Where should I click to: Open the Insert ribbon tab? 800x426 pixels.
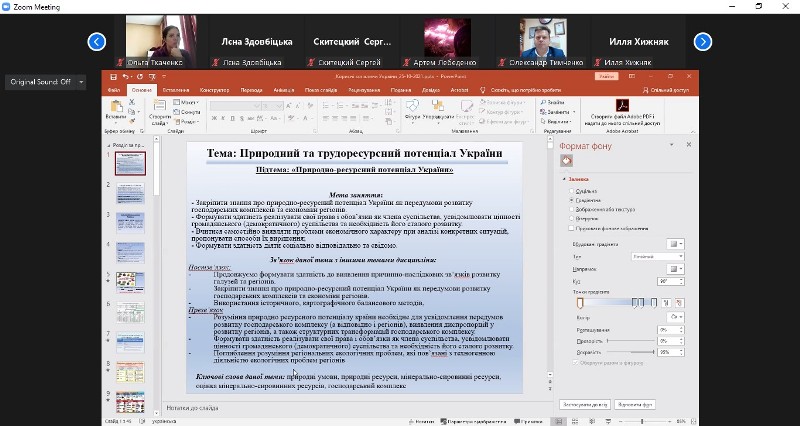point(175,90)
